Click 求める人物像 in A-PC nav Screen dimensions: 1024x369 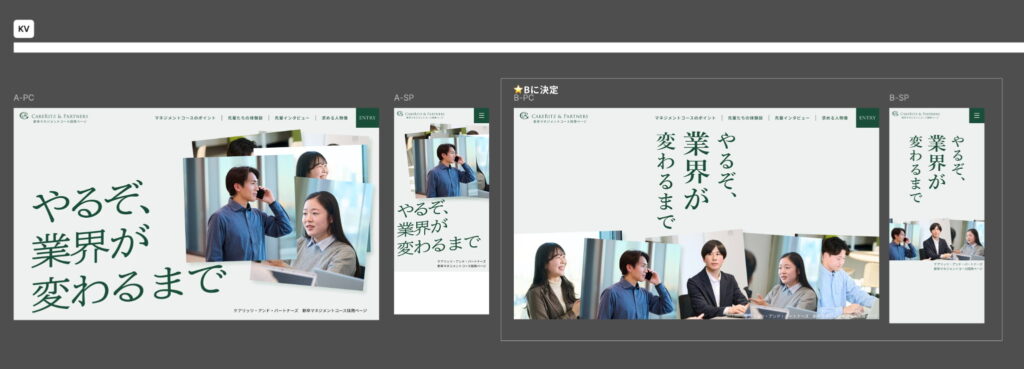(334, 118)
